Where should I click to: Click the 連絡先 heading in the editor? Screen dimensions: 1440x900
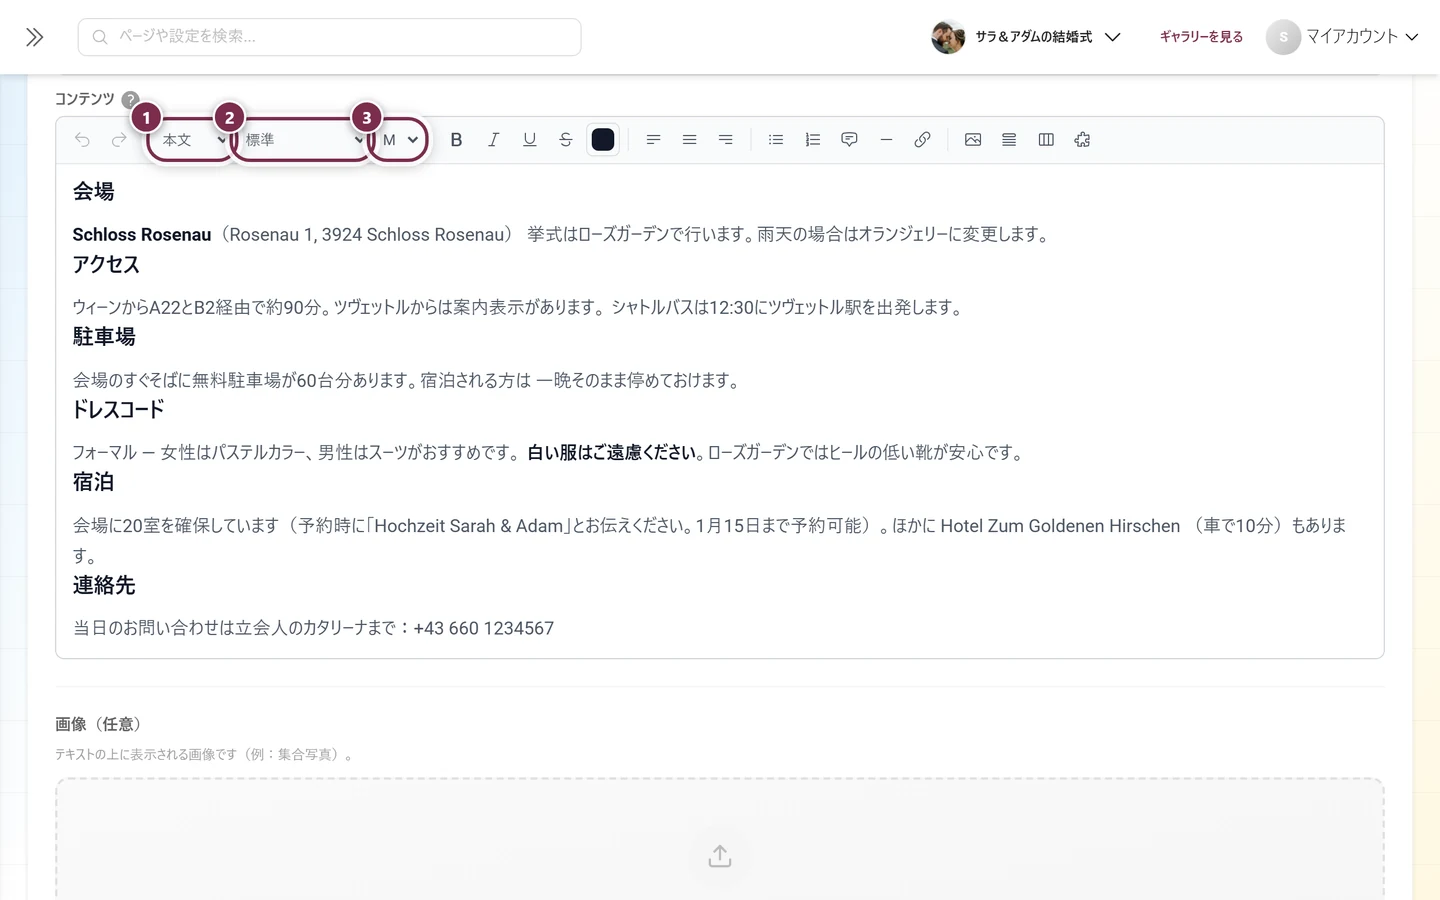tap(104, 585)
